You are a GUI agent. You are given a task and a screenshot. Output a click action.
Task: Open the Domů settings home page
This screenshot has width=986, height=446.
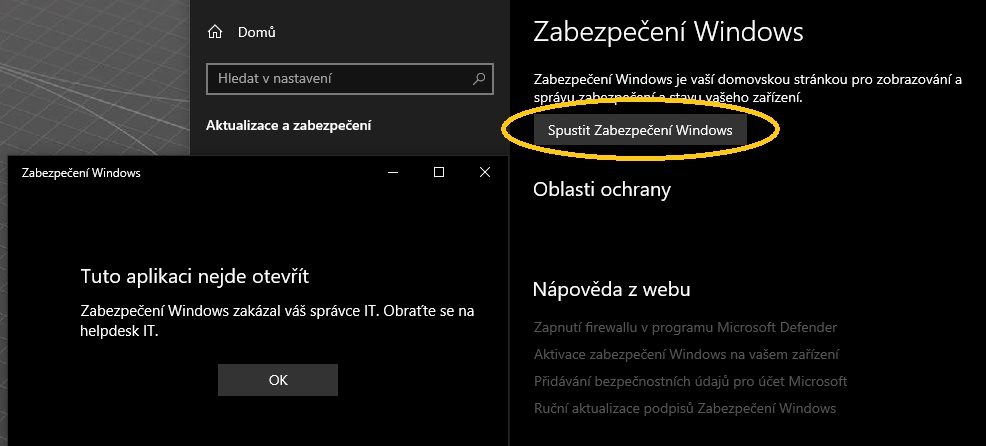pos(256,32)
